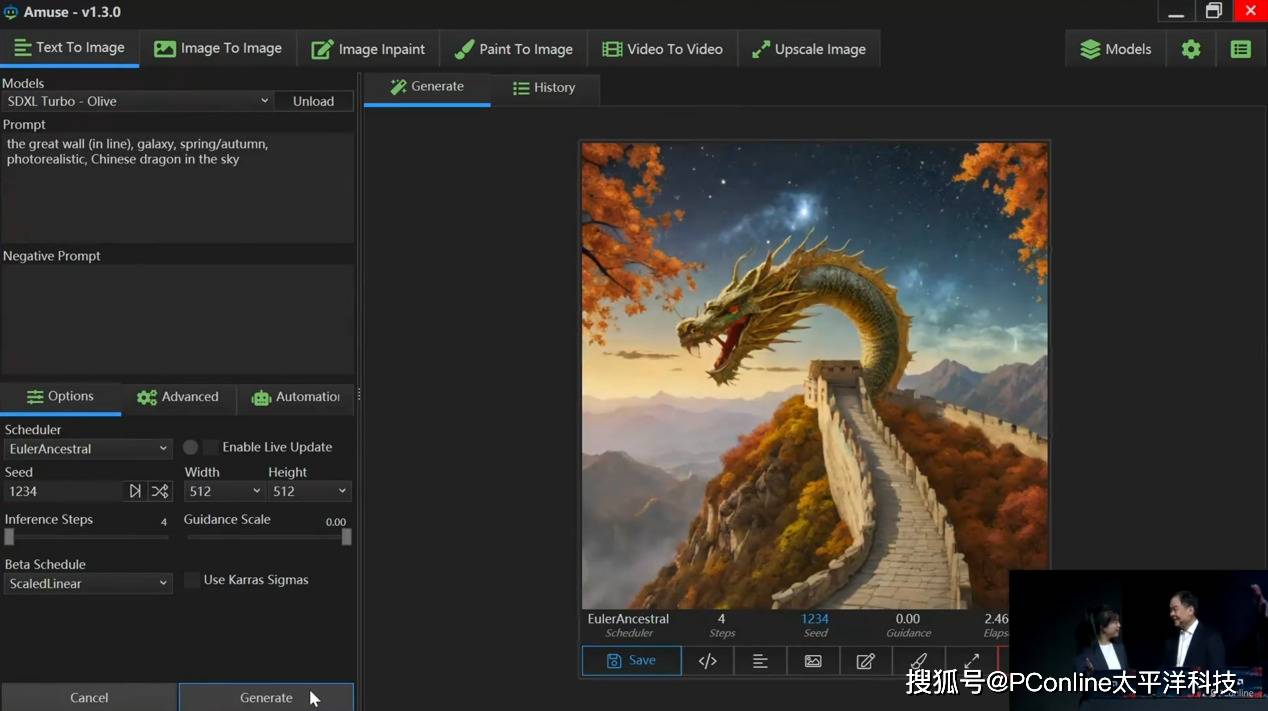Open the settings gear icon
This screenshot has height=711, width=1268.
[1190, 49]
